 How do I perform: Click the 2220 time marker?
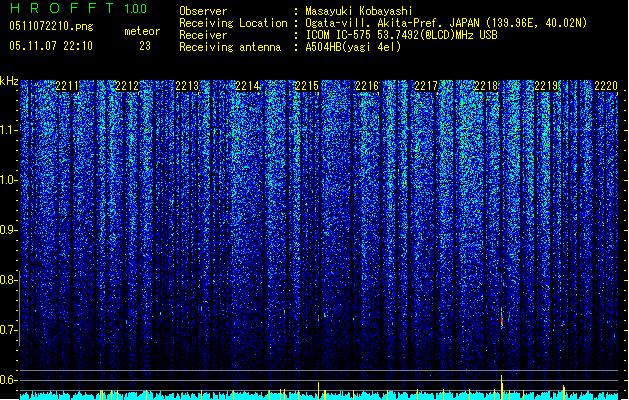click(x=606, y=86)
